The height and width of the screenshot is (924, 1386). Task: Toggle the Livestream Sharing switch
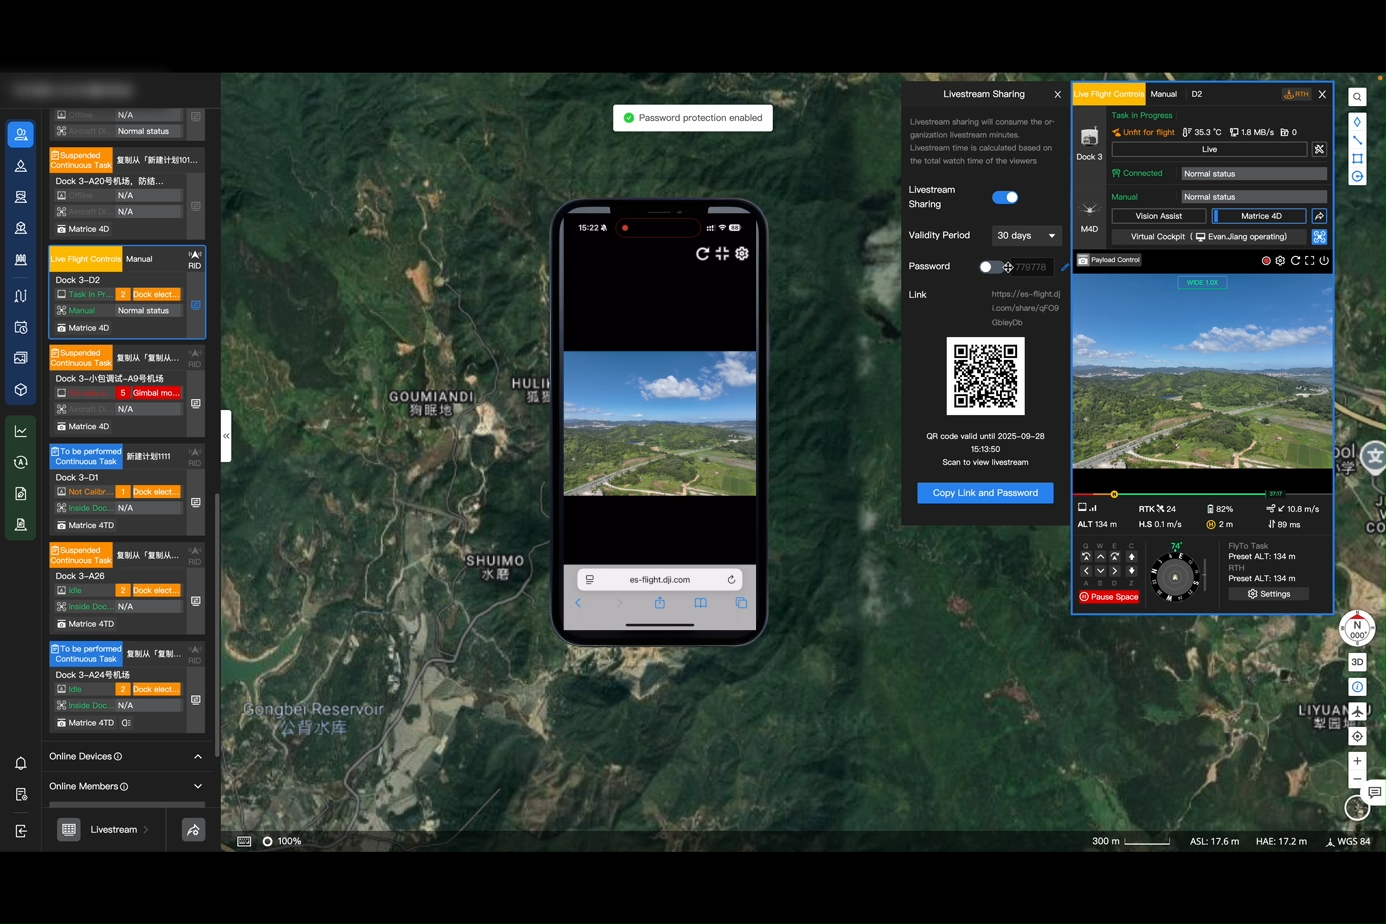tap(1005, 197)
